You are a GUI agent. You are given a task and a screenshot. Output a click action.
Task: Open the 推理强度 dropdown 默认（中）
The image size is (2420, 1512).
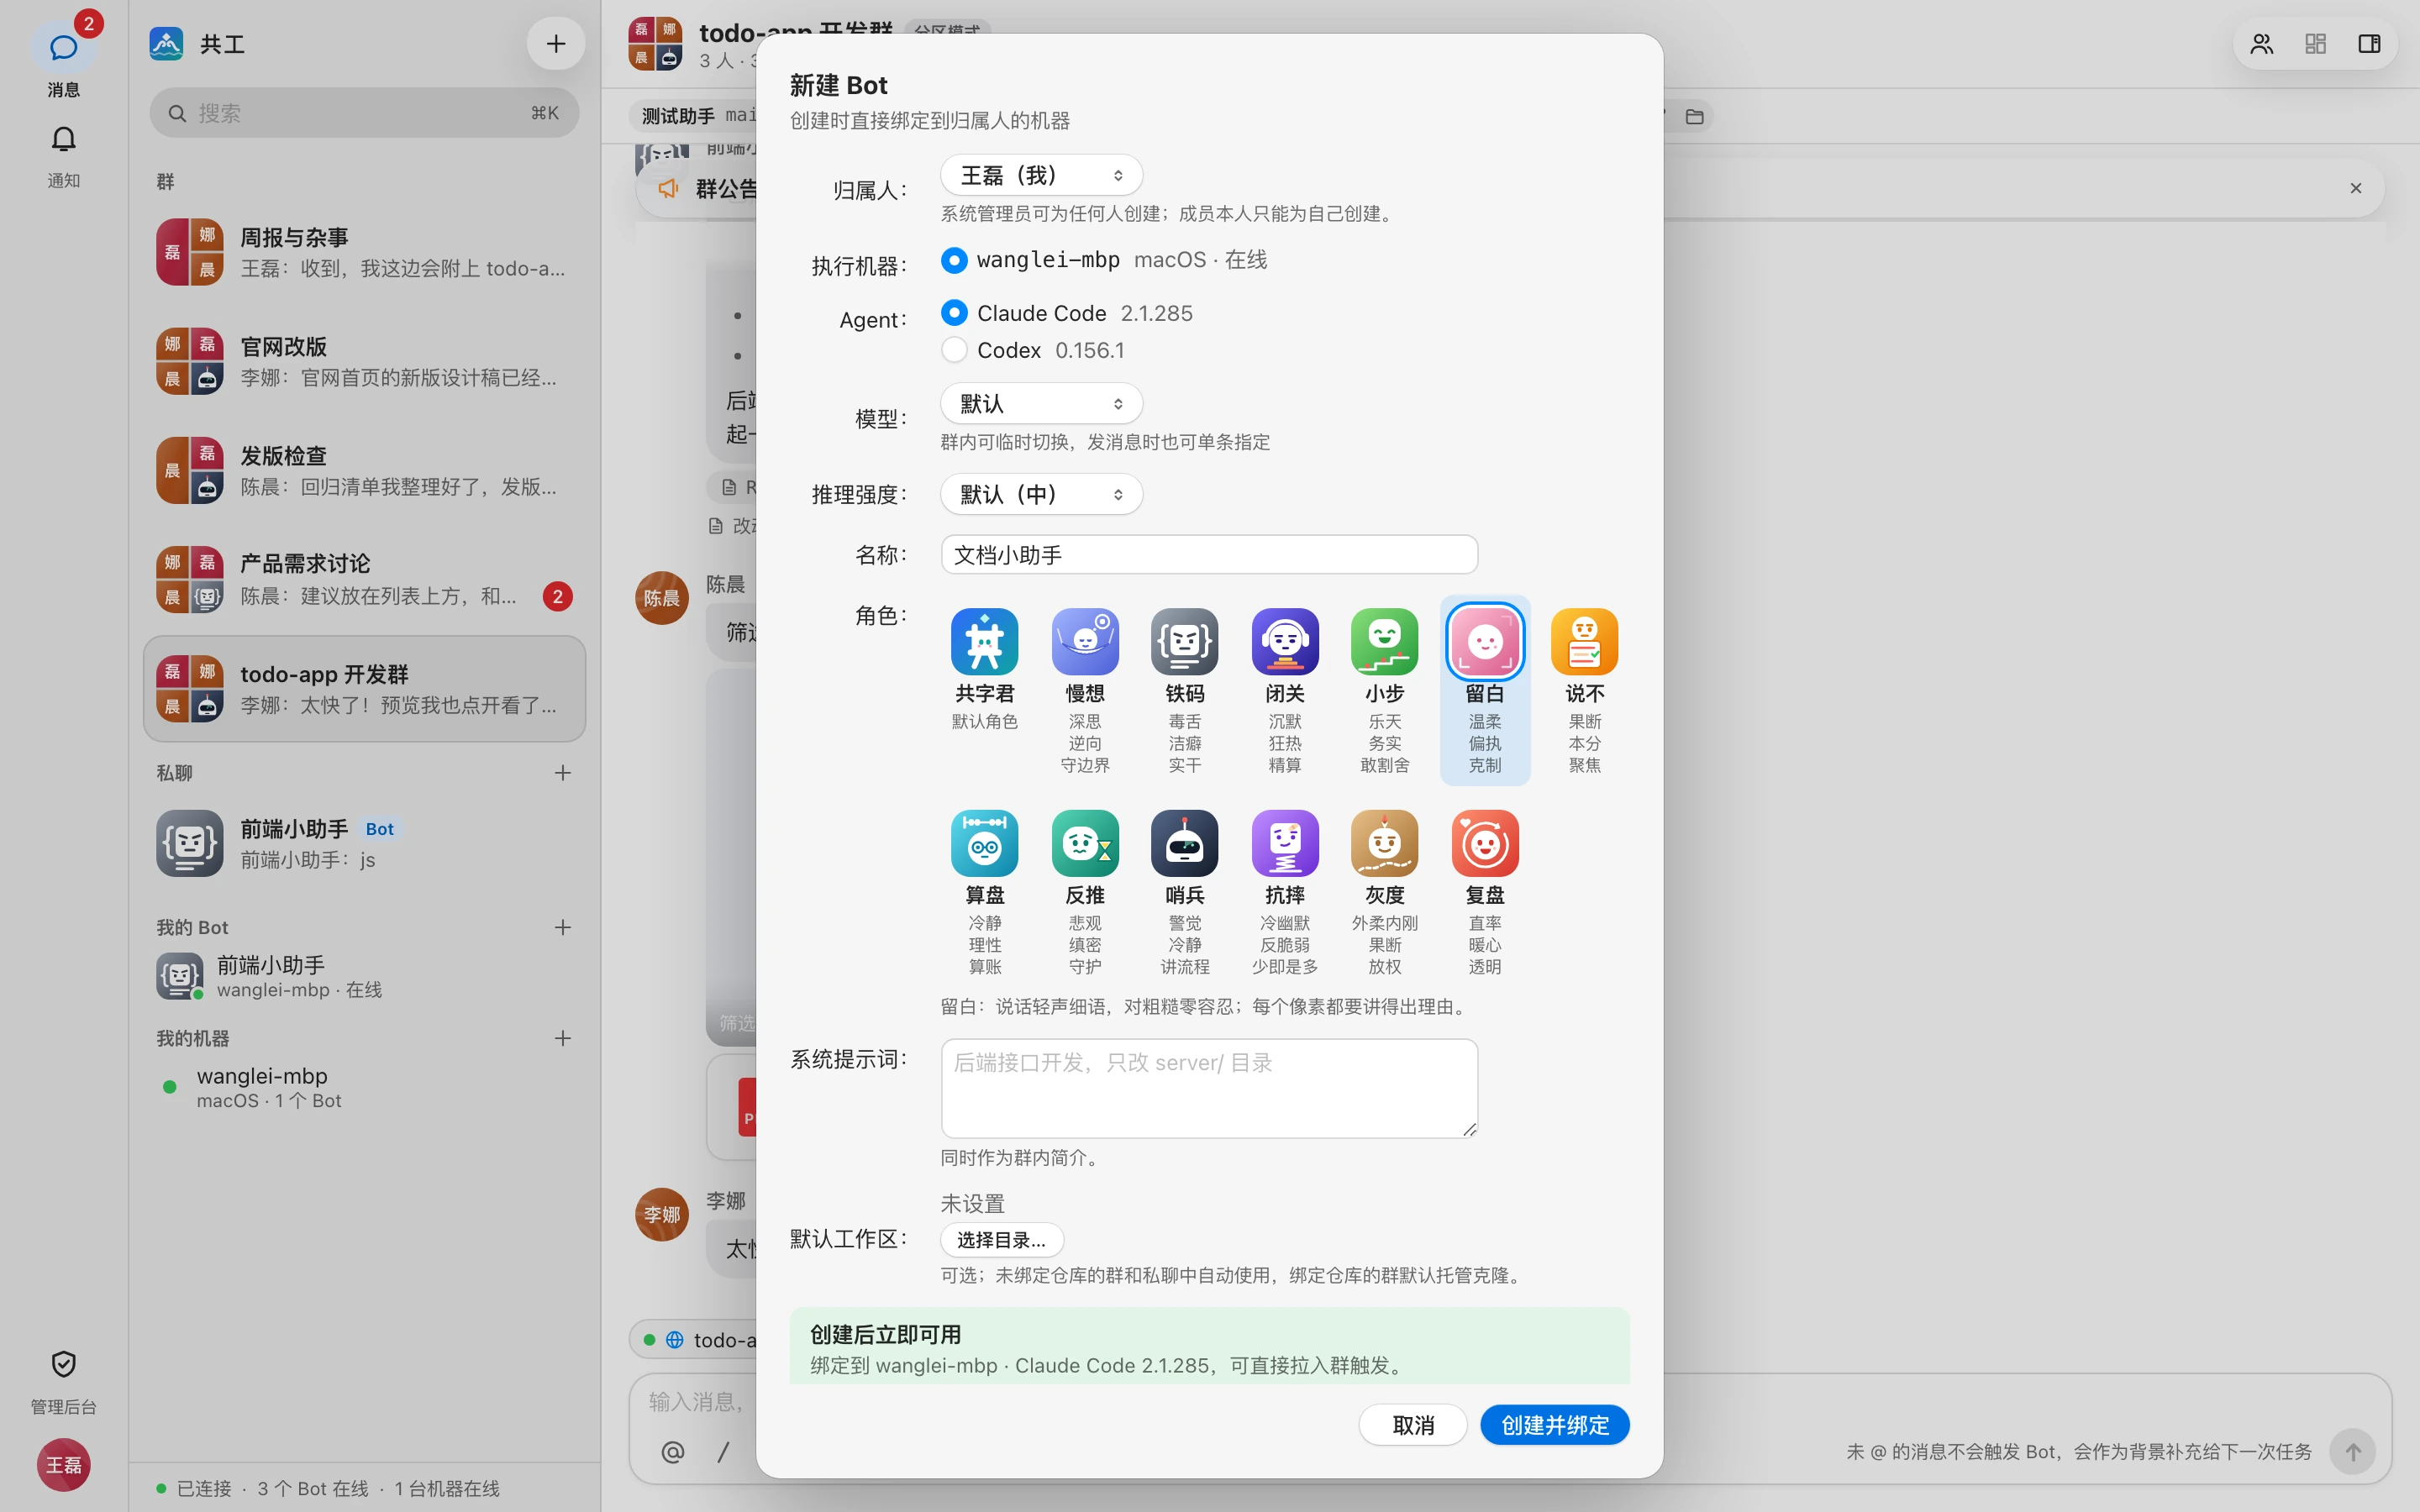[1041, 494]
